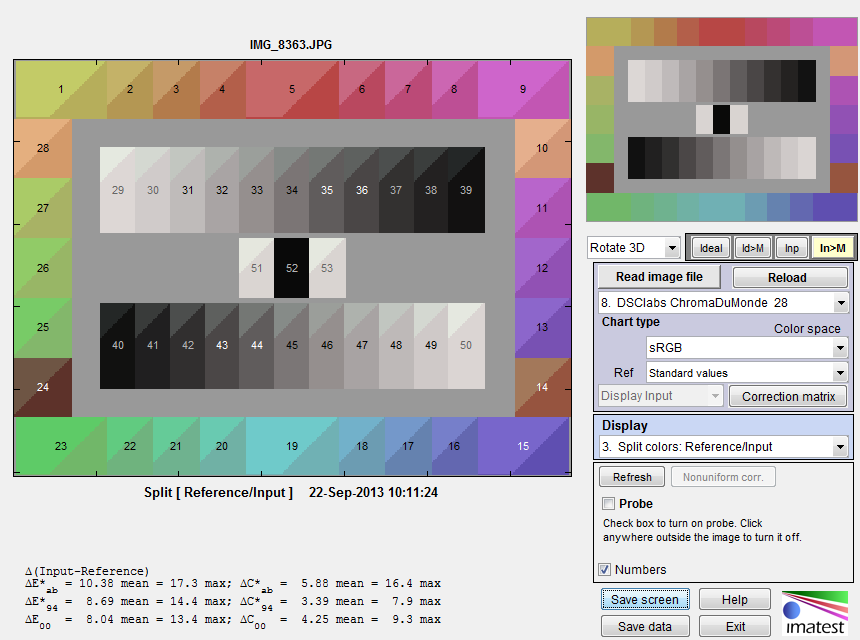Click skin-tone patch 28
The width and height of the screenshot is (860, 640).
(43, 148)
